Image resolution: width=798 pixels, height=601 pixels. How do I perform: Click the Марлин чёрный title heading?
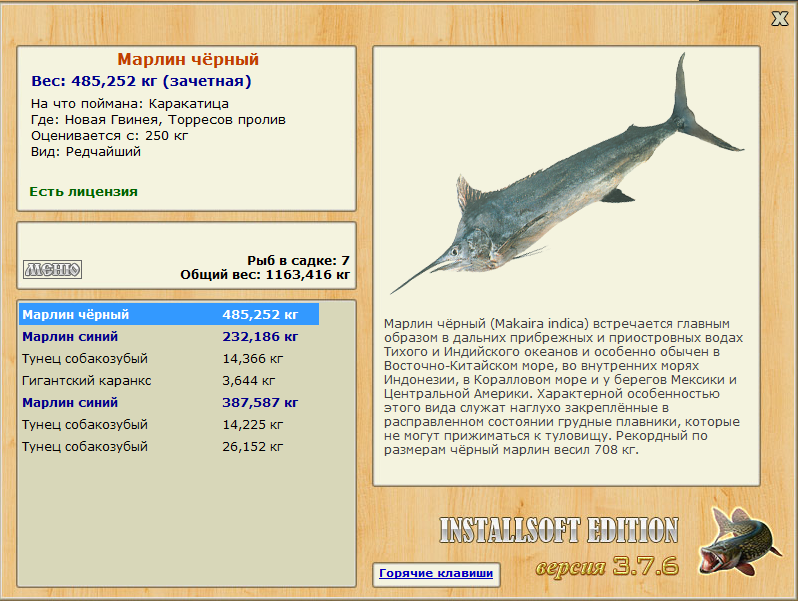[x=188, y=60]
